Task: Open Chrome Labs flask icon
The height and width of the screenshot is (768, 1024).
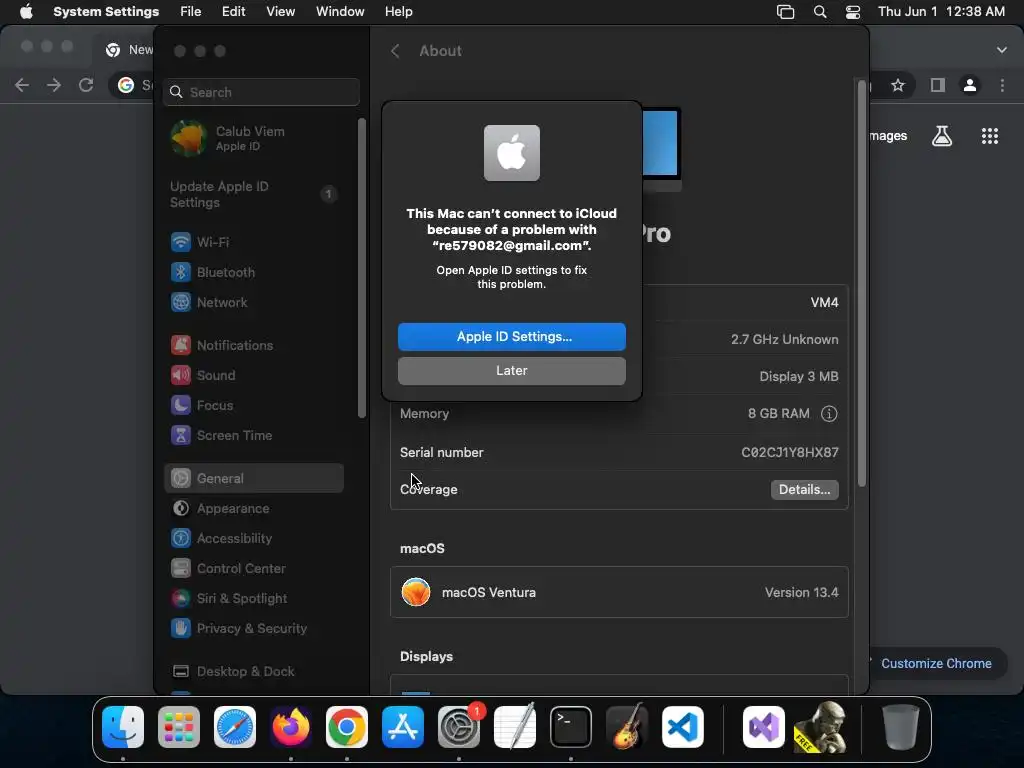Action: 942,136
